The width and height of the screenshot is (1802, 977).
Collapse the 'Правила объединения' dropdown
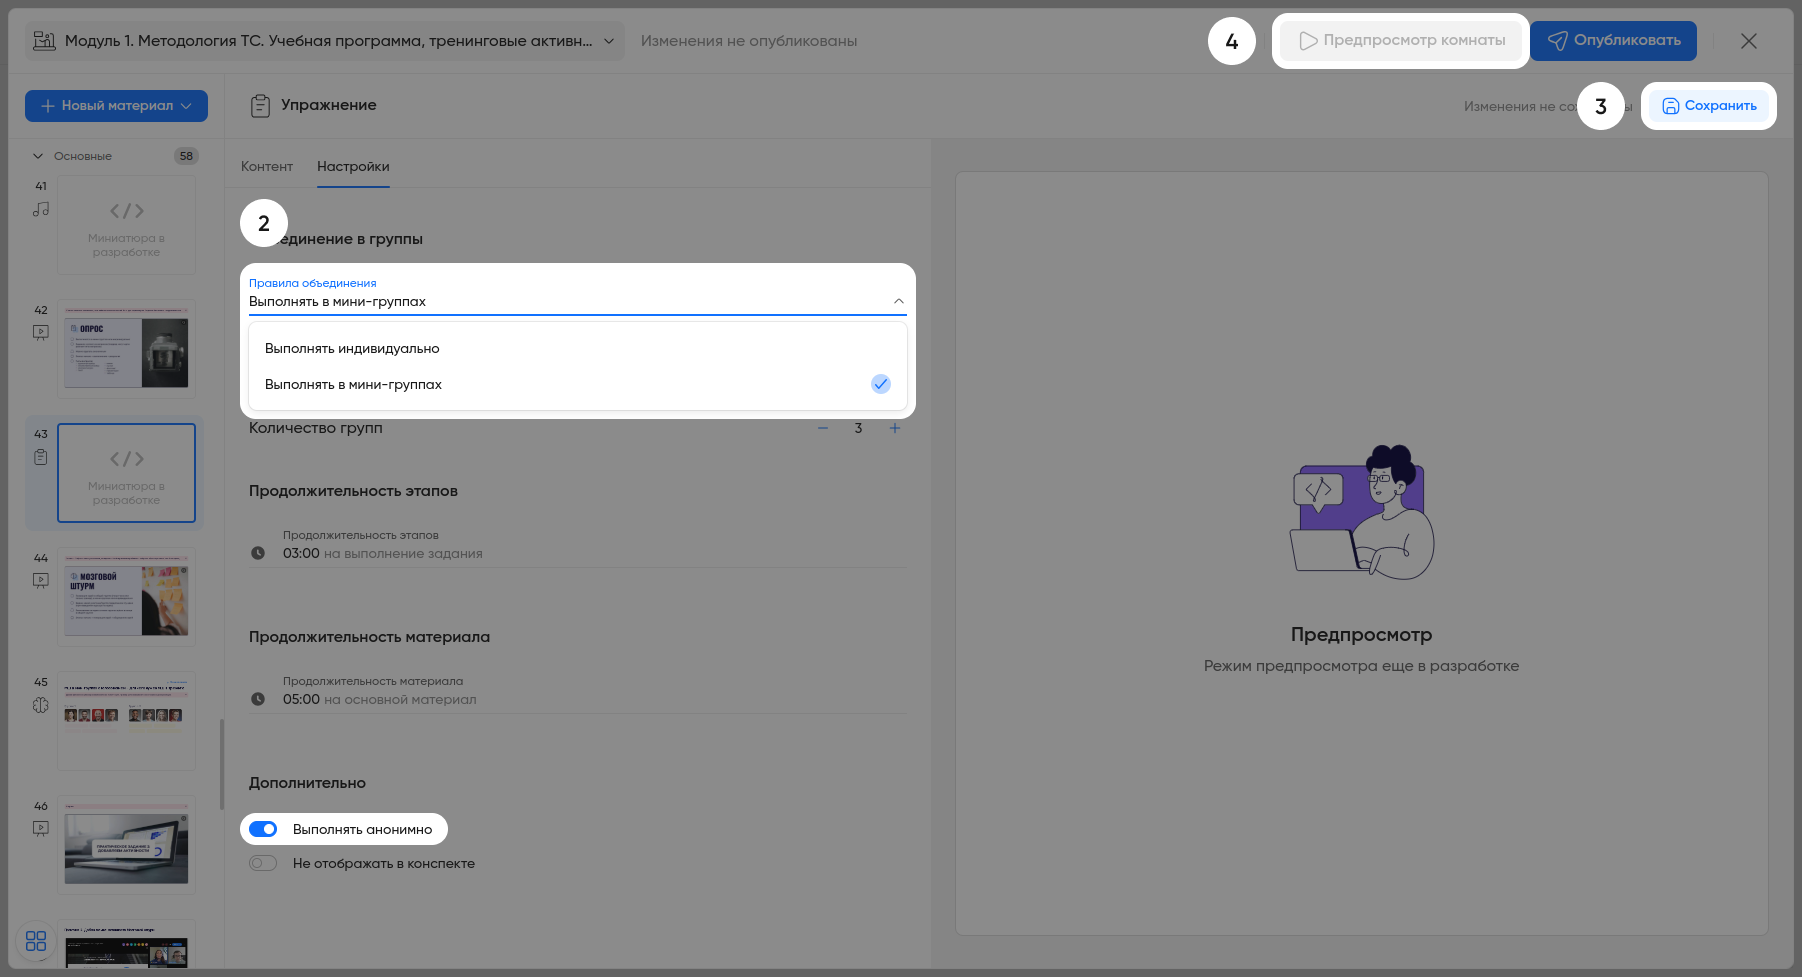[x=898, y=301]
